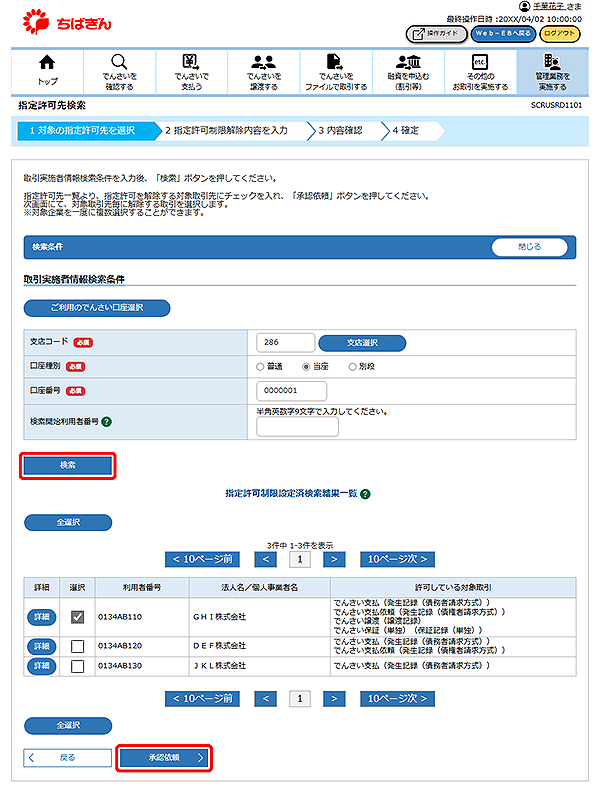Screen dimensions: 600x793
Task: Focus the 支店コード field showing 286
Action: click(286, 342)
